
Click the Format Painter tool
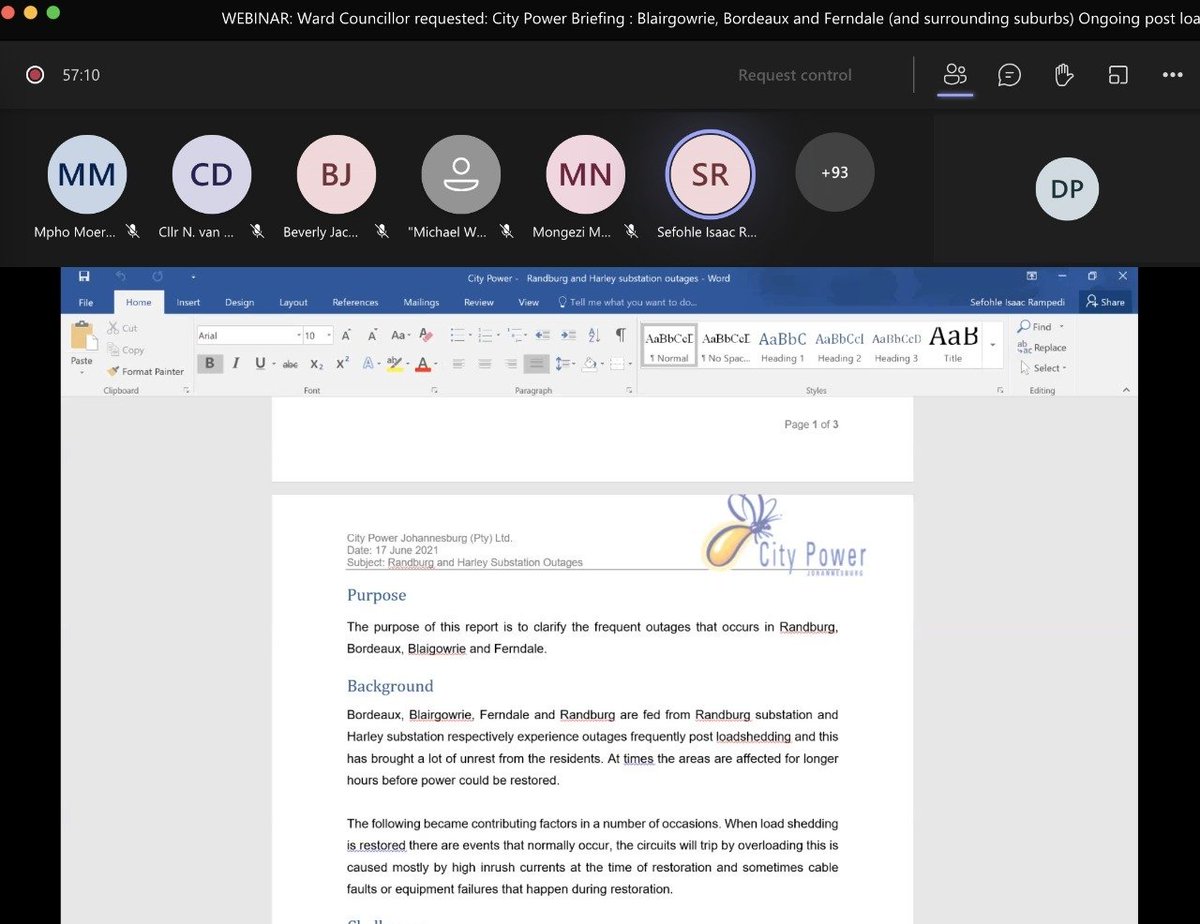pos(145,371)
